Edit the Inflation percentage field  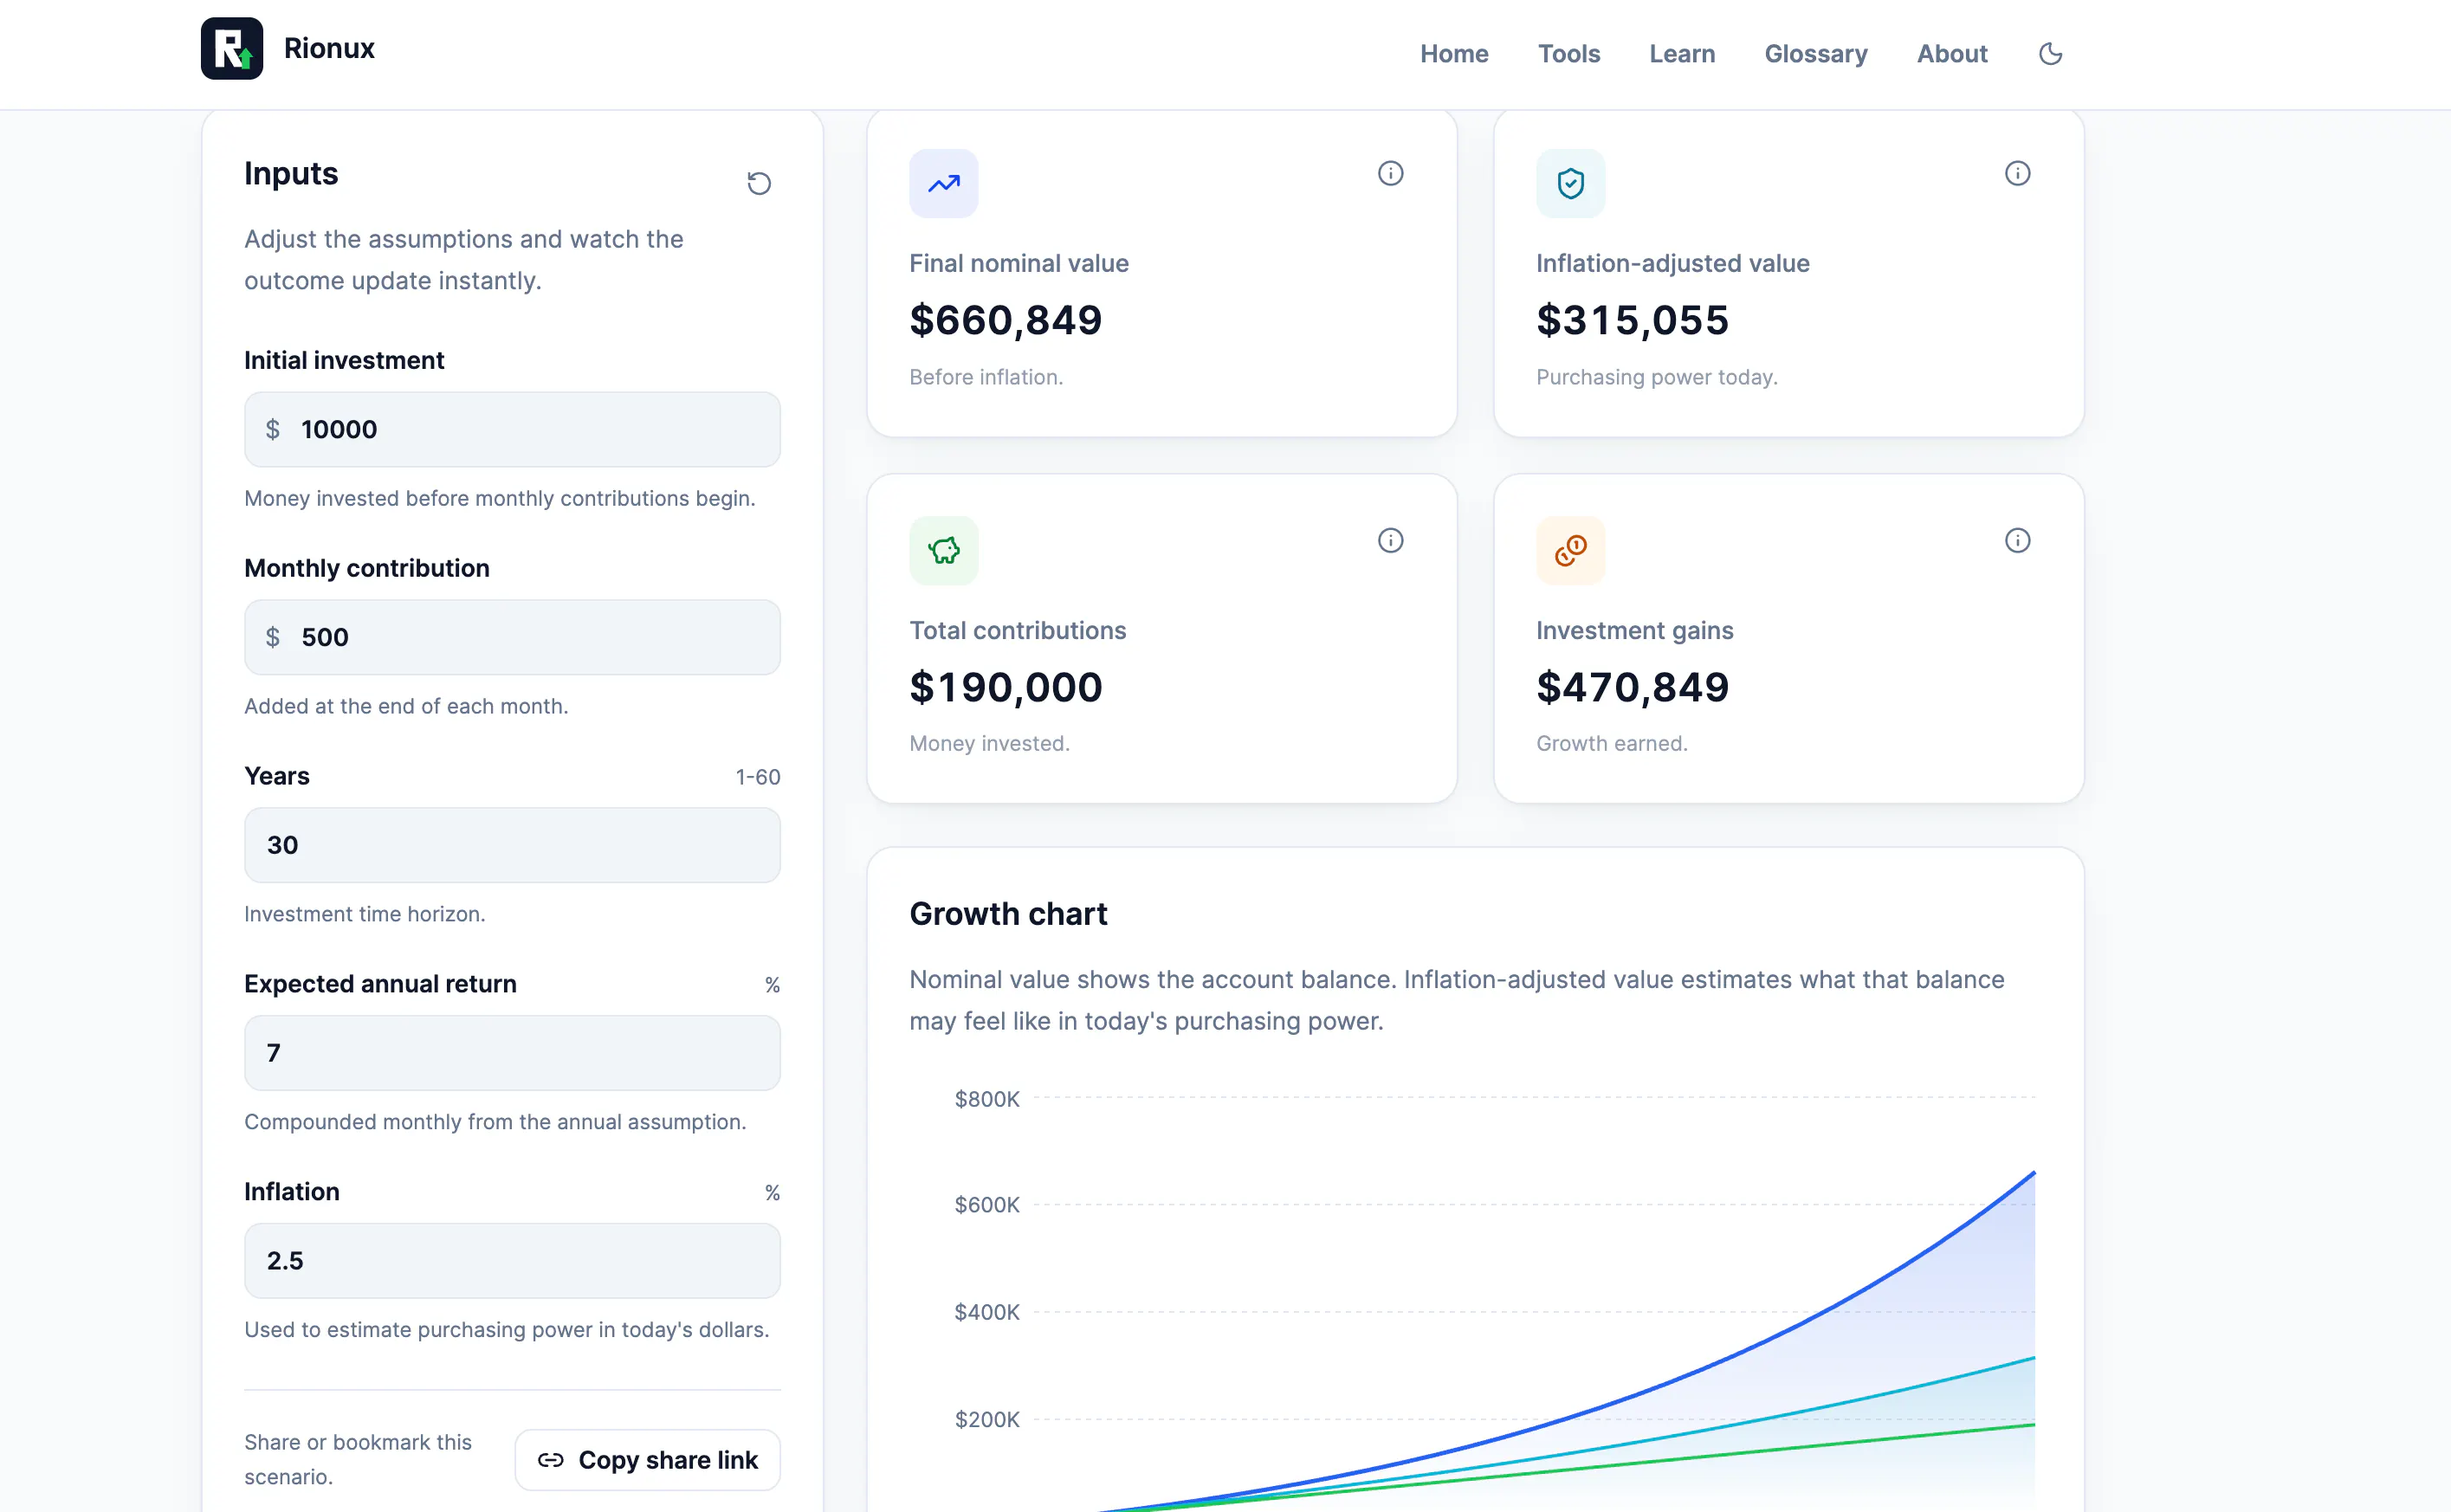pyautogui.click(x=512, y=1261)
